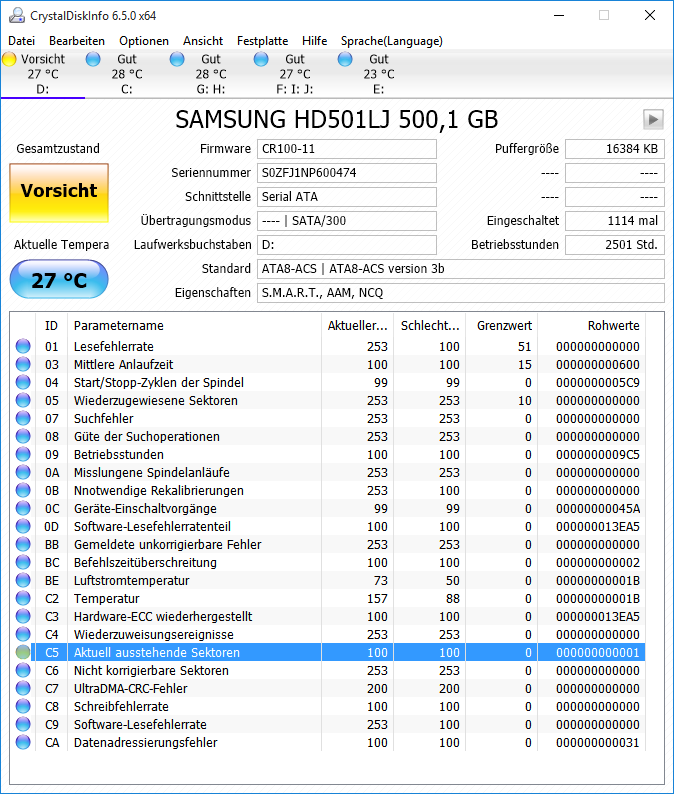Click caution icon for Aktuell ausstehende Sektoren
Screen dimensions: 674x794
pos(23,652)
